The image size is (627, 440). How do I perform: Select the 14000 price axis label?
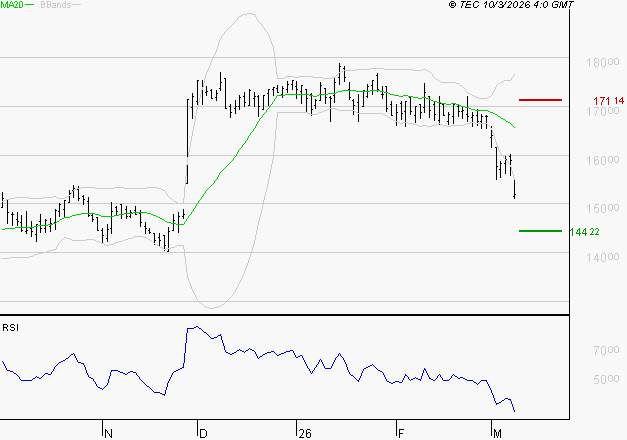(x=603, y=257)
